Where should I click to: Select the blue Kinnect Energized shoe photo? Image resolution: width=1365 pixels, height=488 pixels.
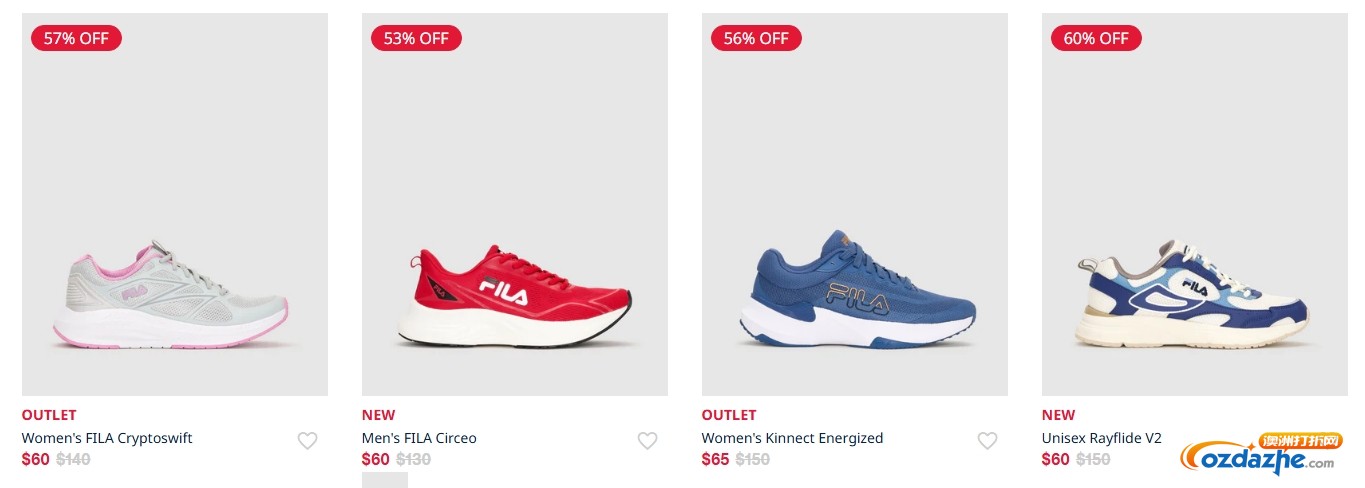pos(855,290)
